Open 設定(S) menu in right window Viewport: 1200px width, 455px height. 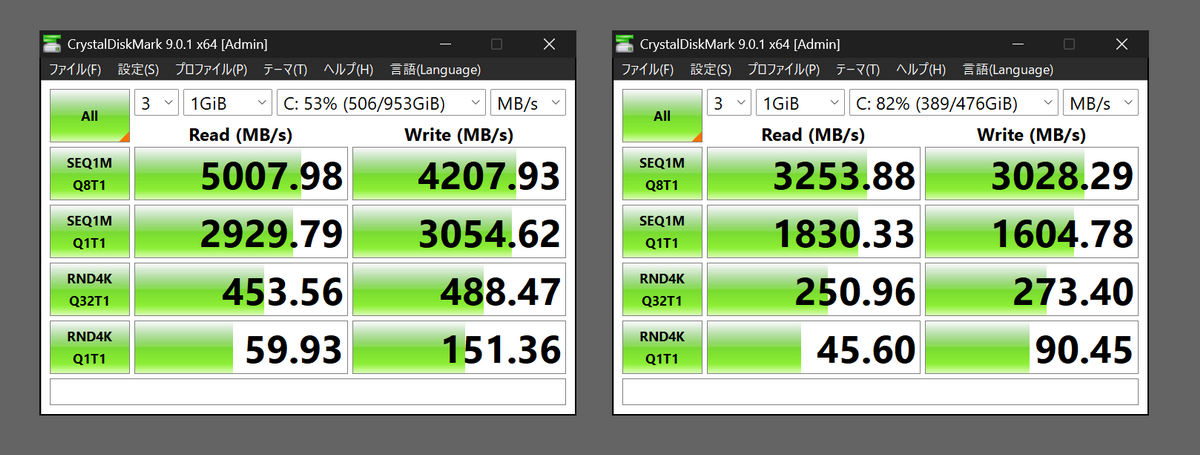click(710, 69)
